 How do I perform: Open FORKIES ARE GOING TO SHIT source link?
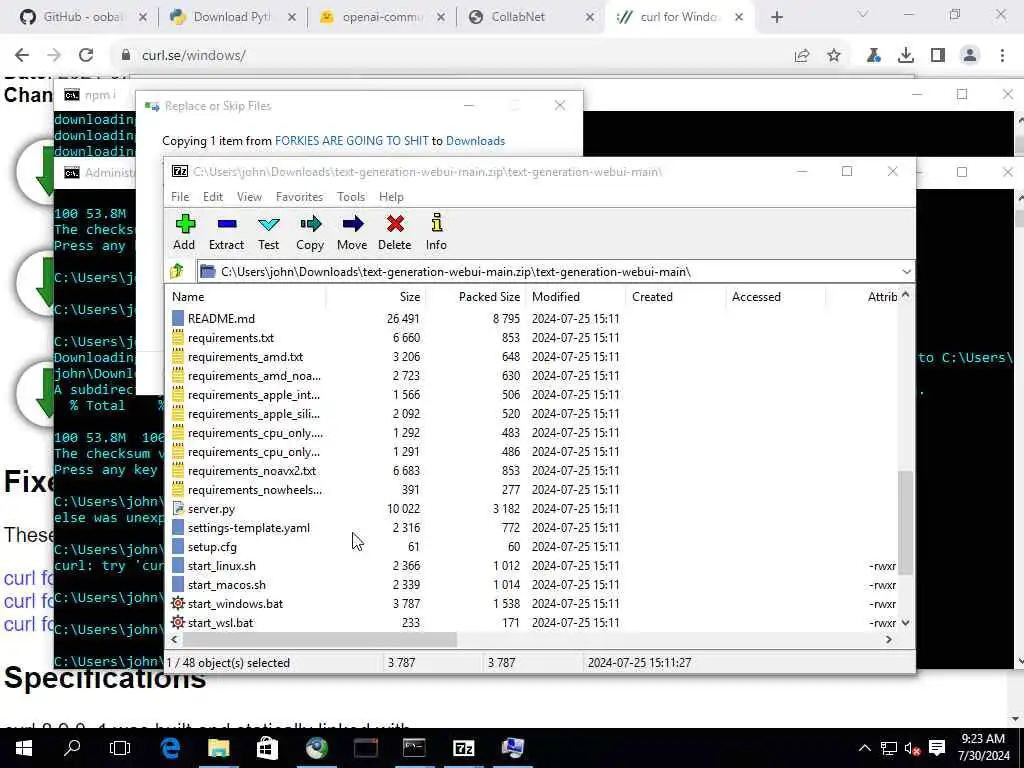click(351, 141)
